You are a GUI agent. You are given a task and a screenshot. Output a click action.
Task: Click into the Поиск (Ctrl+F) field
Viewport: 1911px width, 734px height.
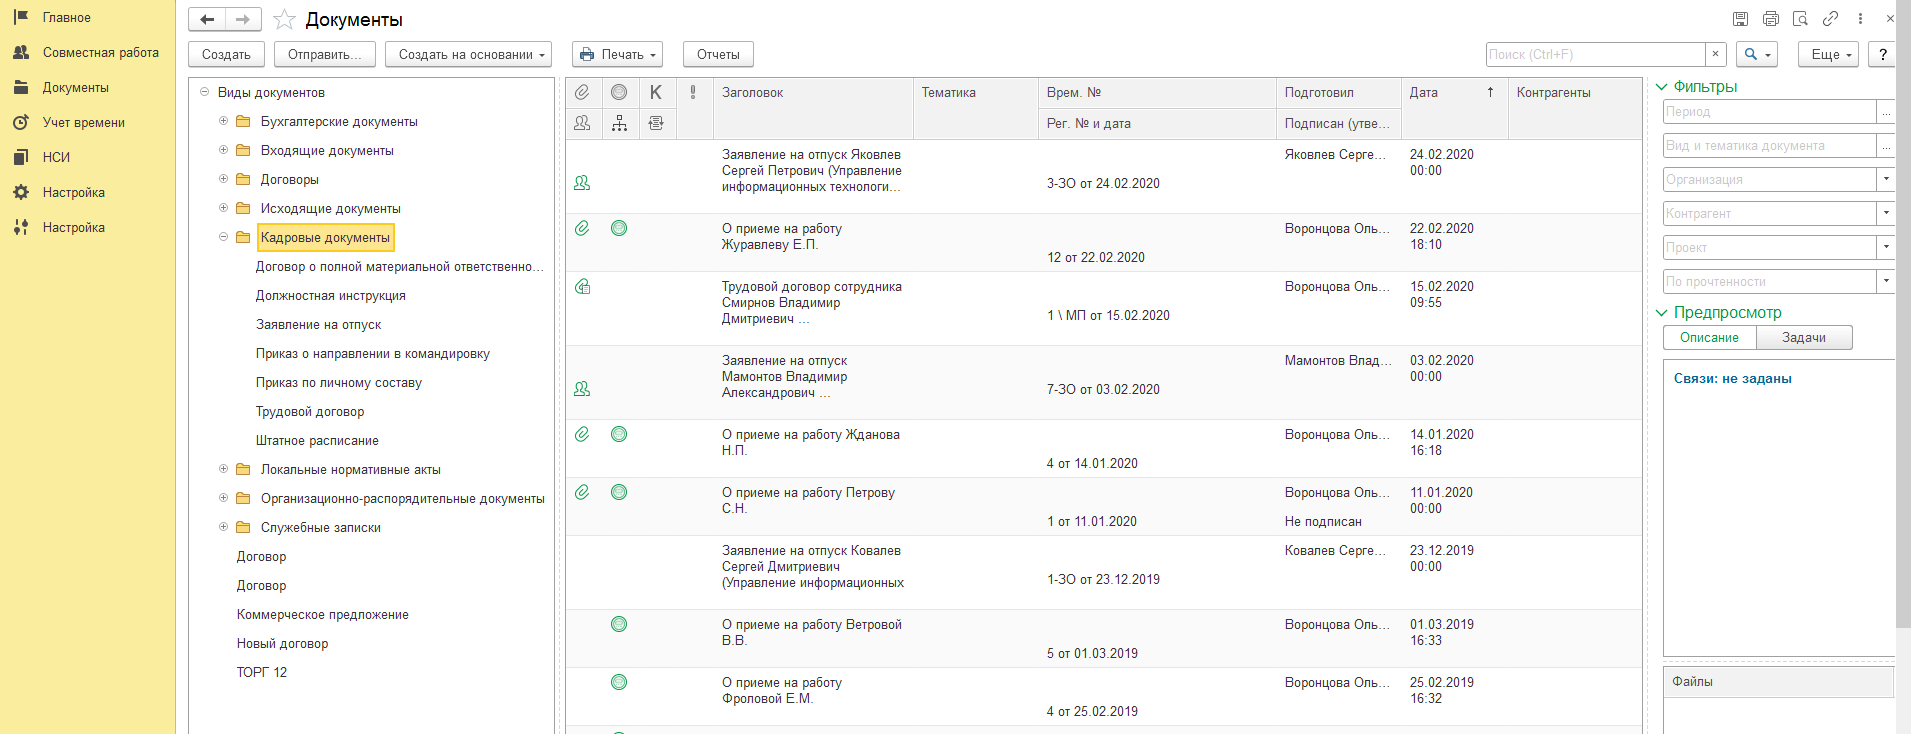1595,54
